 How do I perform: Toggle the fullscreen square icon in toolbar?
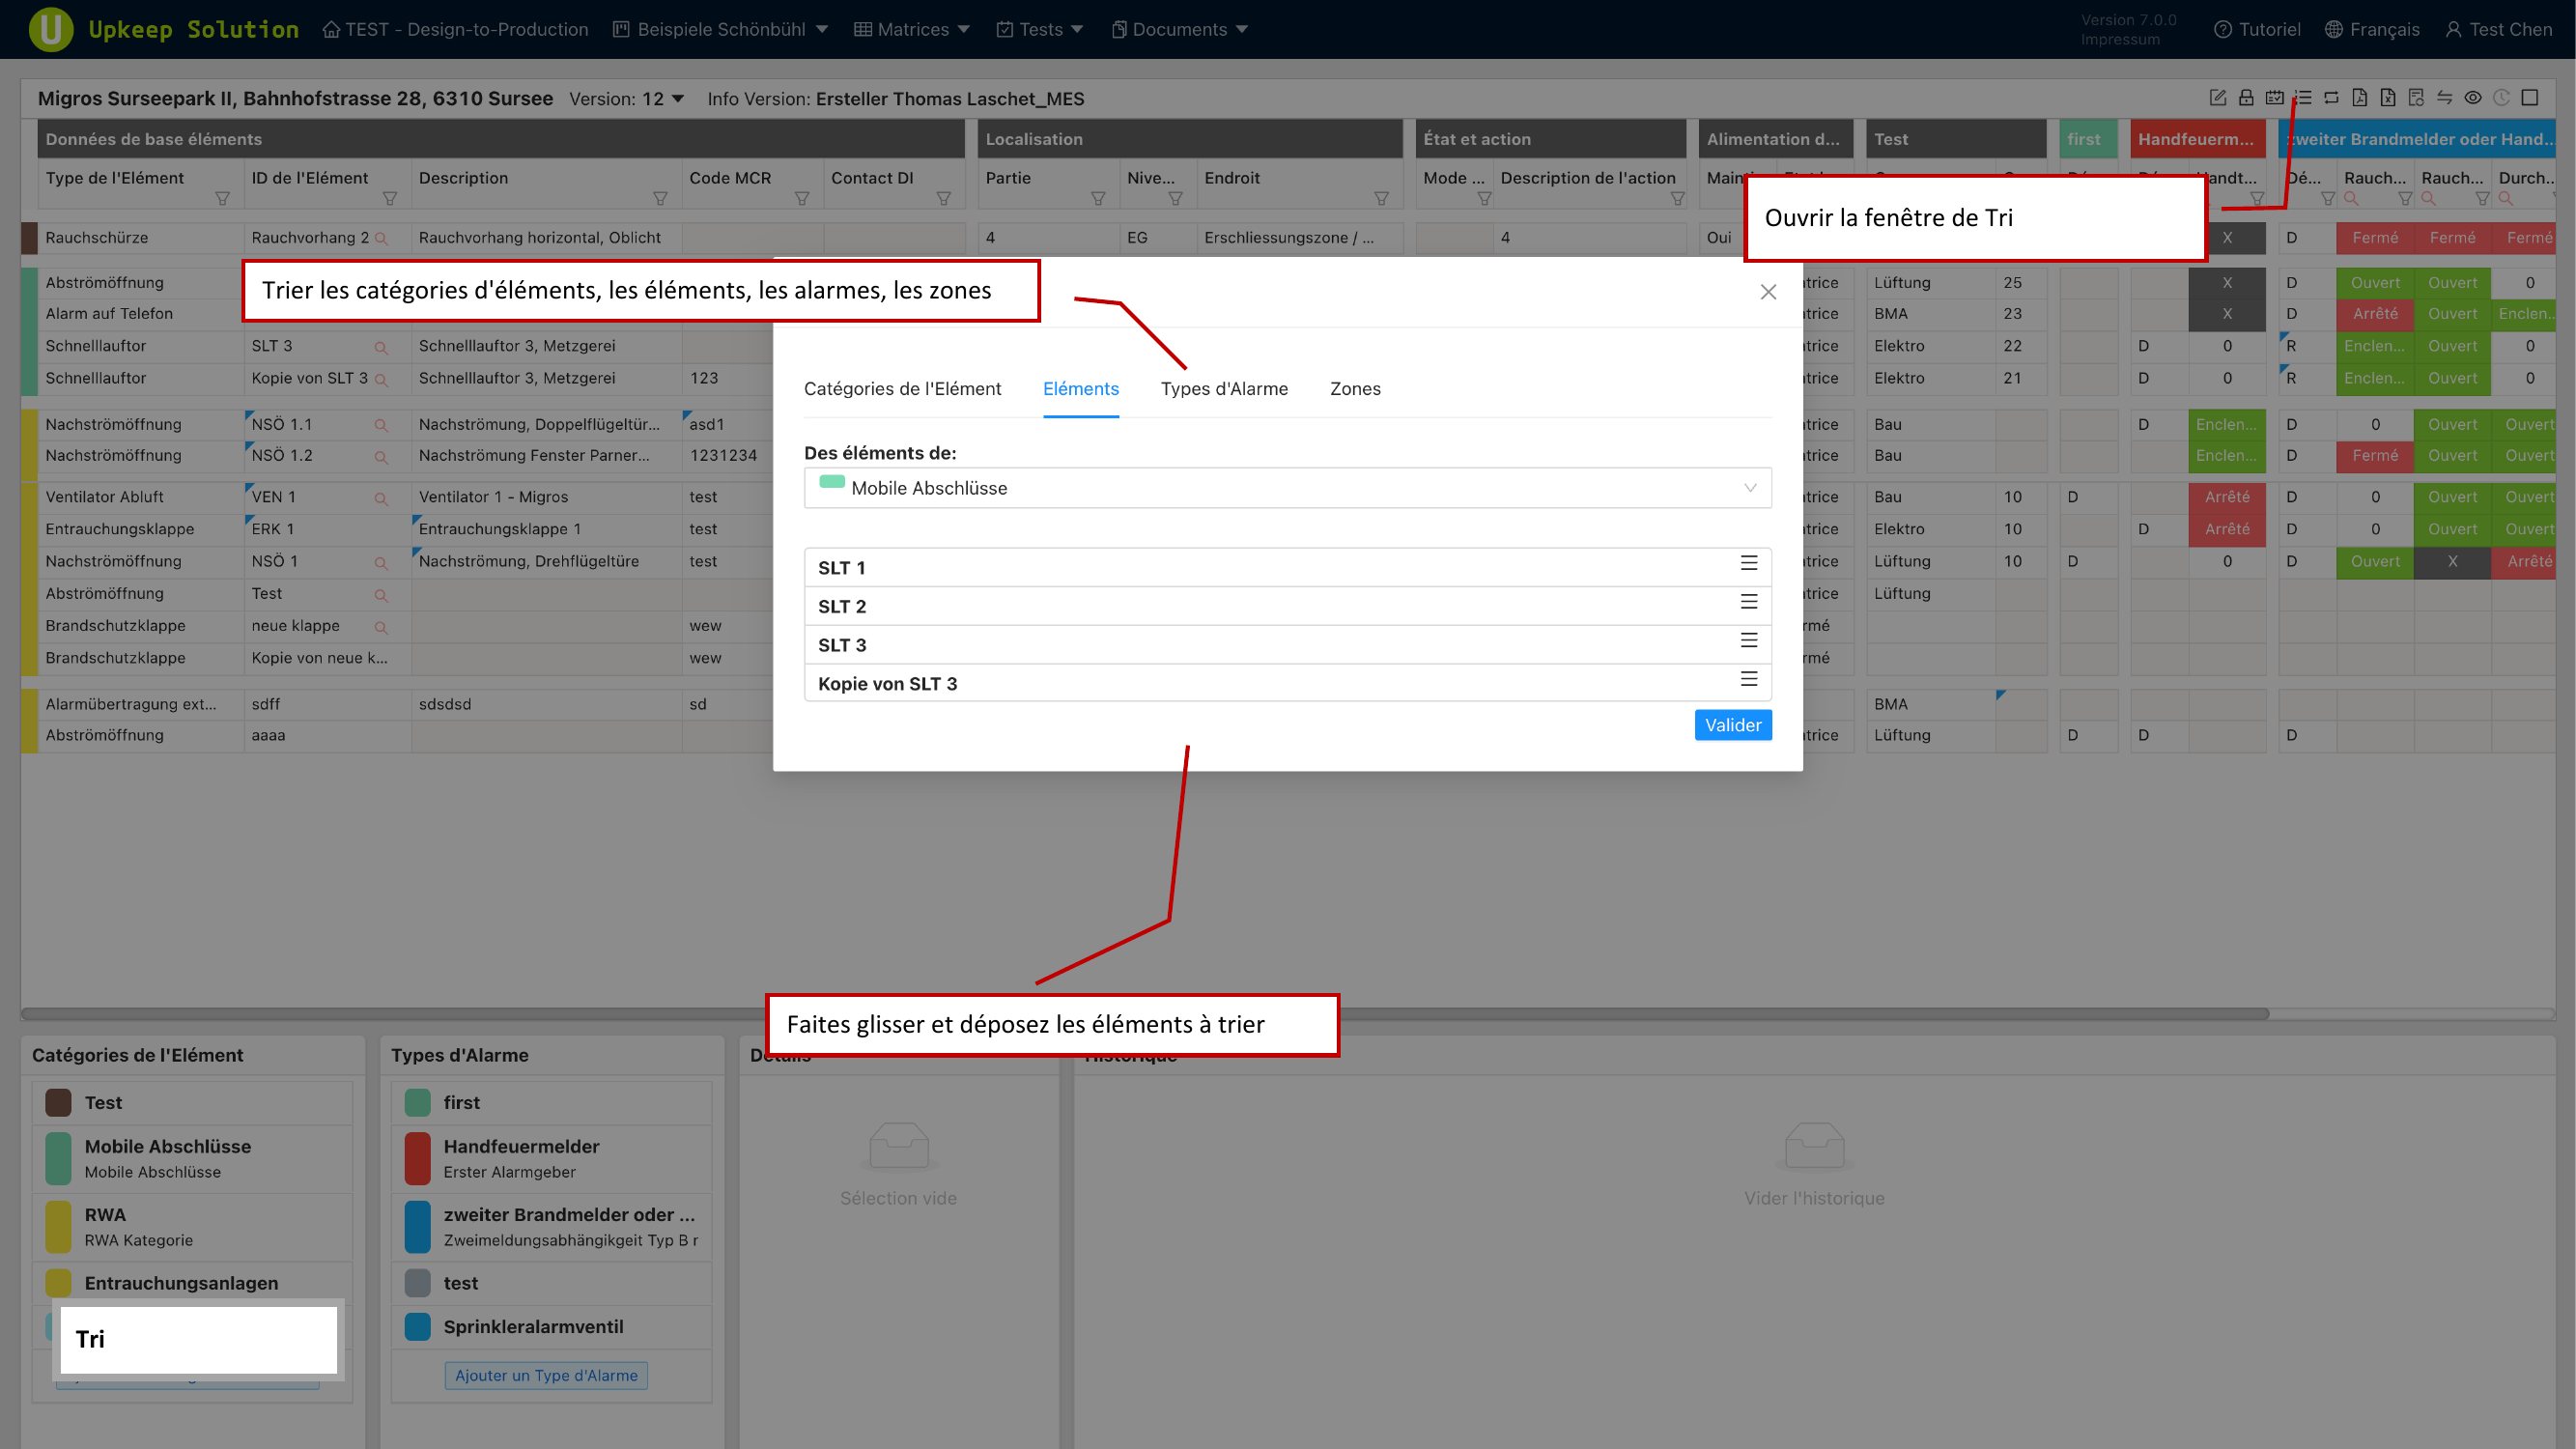[2530, 97]
